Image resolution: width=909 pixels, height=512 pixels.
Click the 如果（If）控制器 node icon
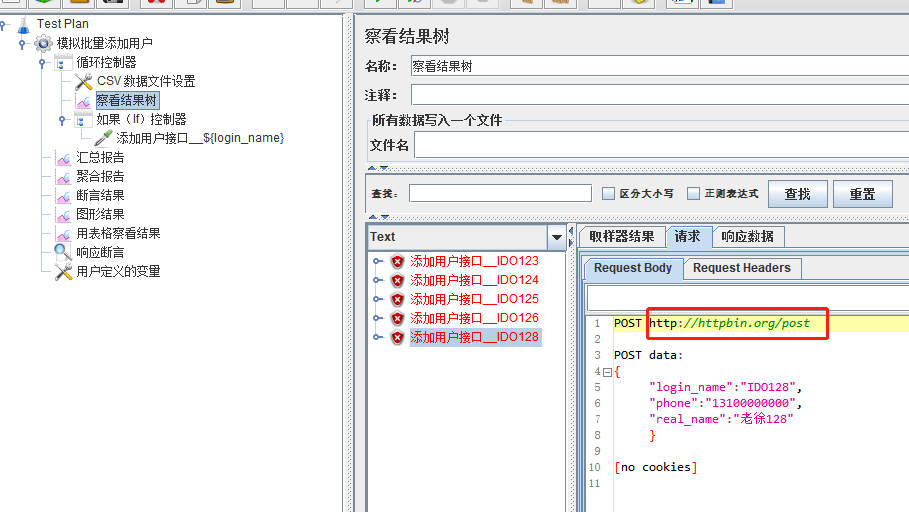(83, 119)
